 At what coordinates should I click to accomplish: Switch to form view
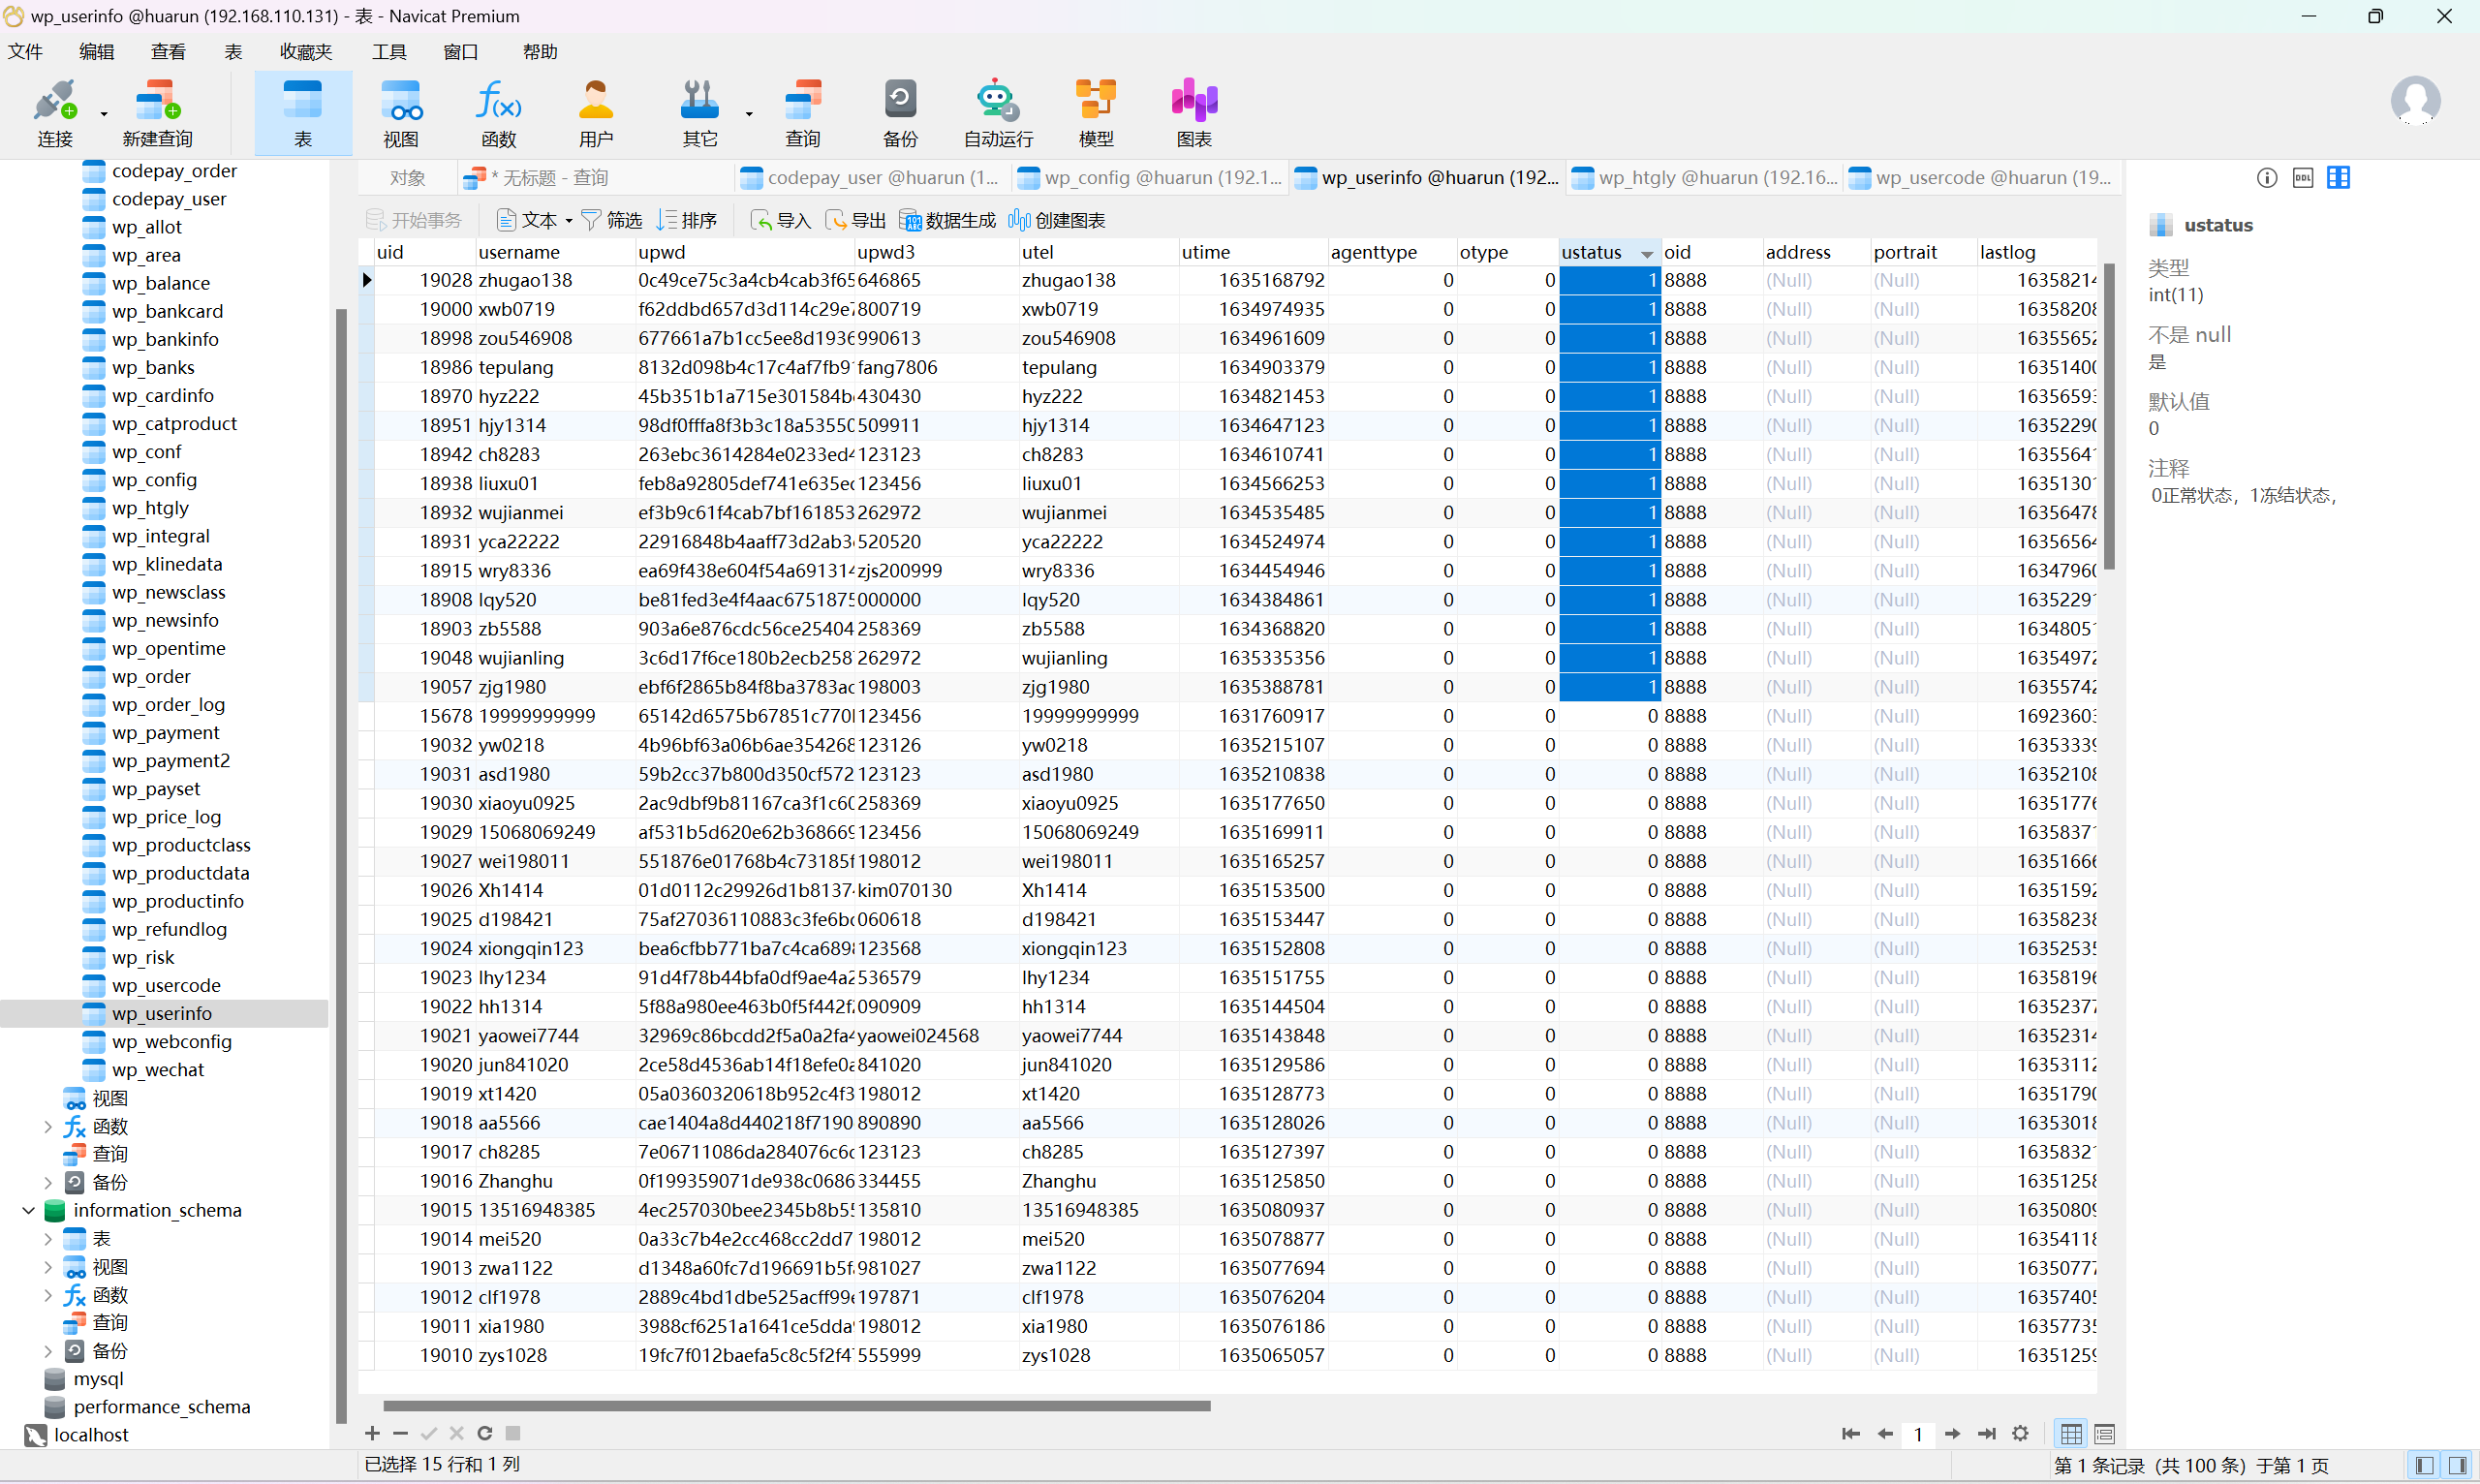[x=2104, y=1434]
